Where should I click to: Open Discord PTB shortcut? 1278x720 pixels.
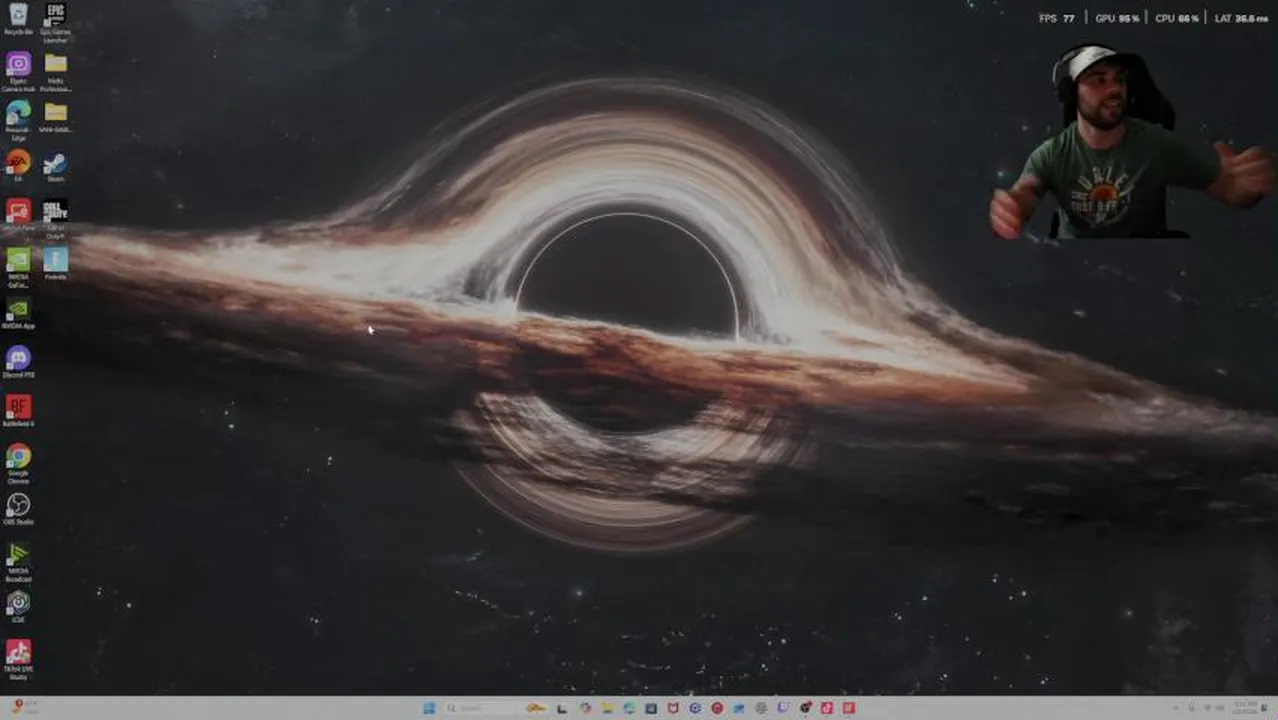coord(18,362)
